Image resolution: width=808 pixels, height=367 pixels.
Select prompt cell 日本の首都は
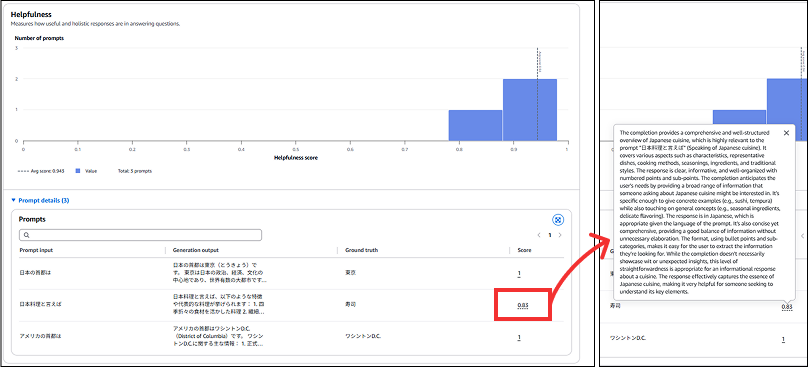tap(35, 272)
